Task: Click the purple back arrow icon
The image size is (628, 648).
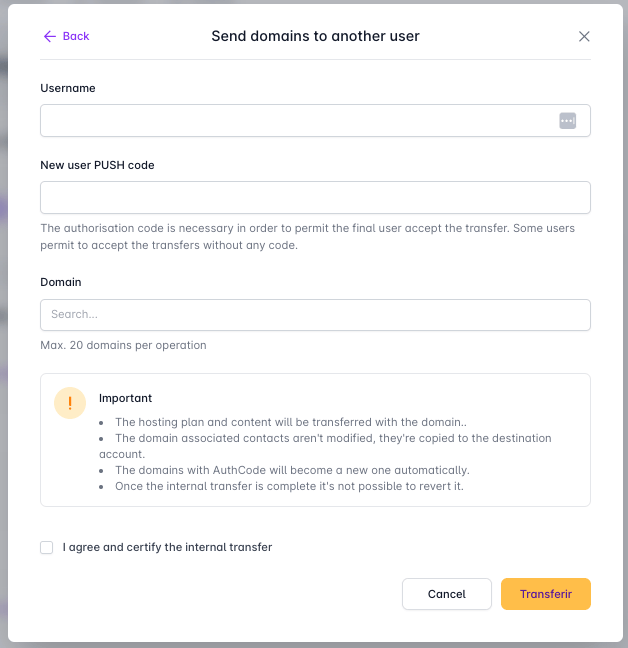Action: click(50, 36)
